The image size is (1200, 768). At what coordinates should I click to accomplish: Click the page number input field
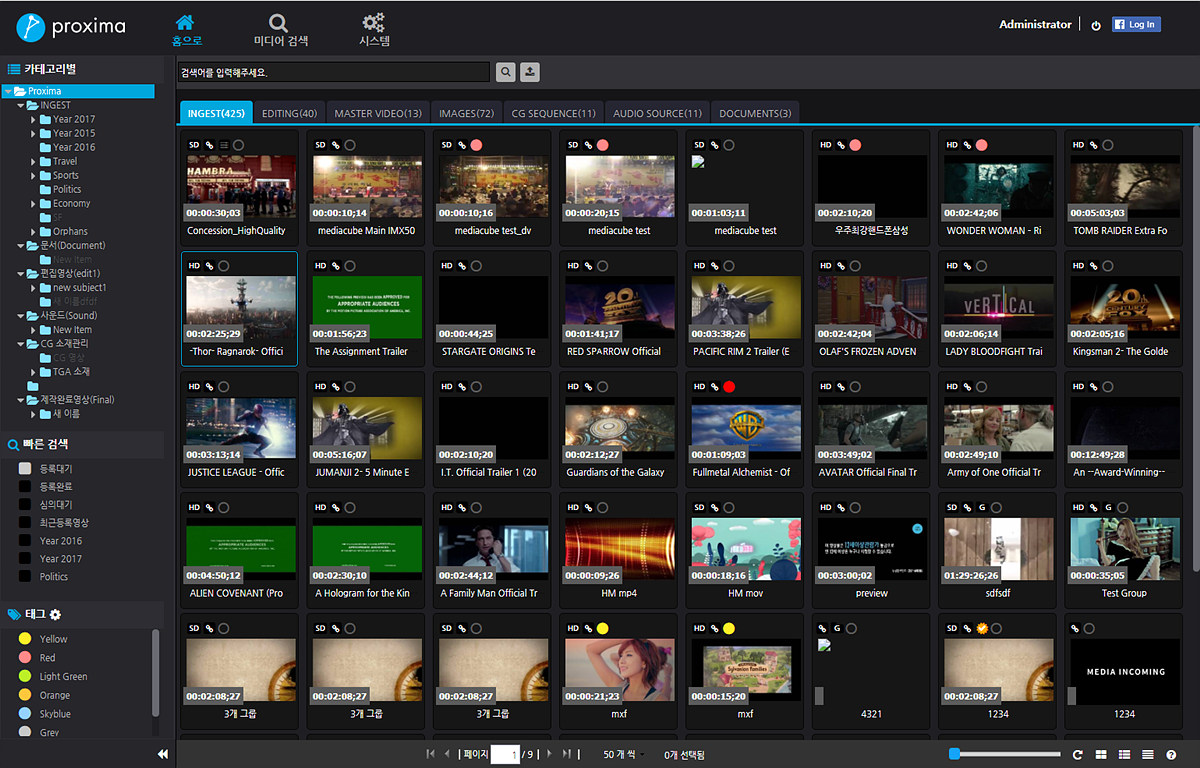(505, 754)
